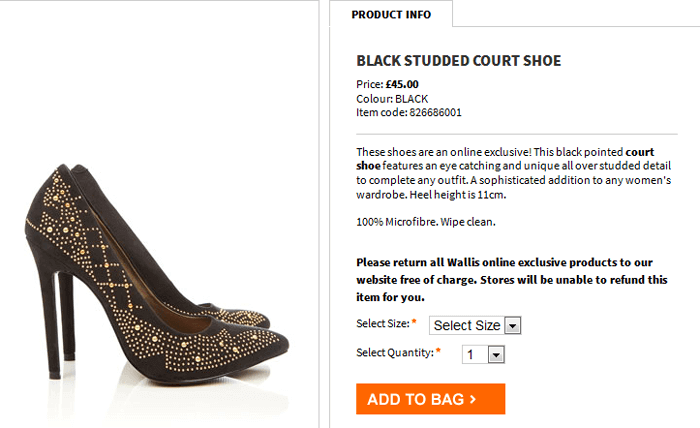Viewport: 700px width, 428px height.
Task: Open the quantity selector showing 1
Action: [x=484, y=354]
